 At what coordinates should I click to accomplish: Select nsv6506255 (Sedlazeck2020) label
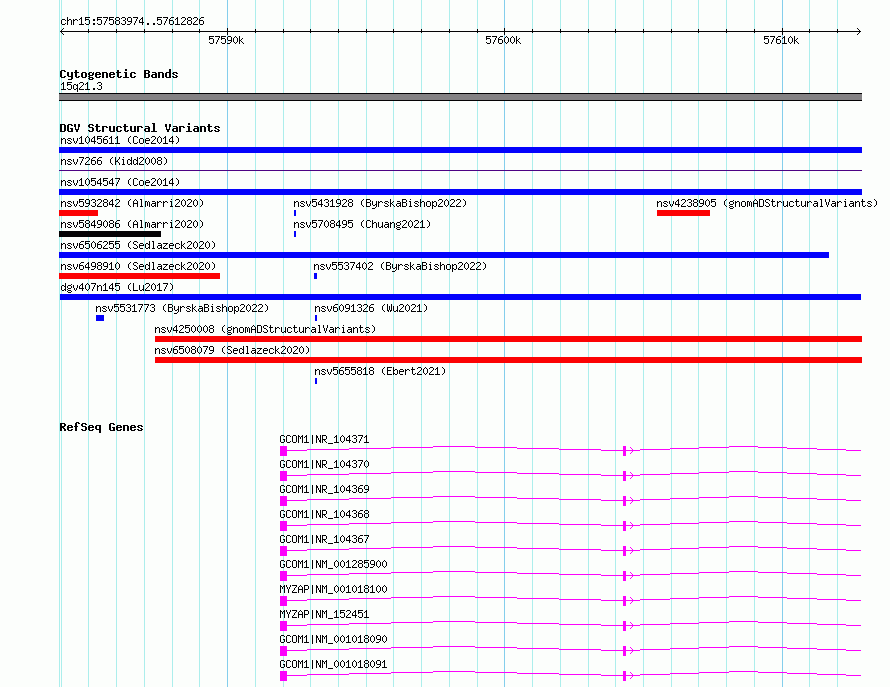pyautogui.click(x=138, y=245)
